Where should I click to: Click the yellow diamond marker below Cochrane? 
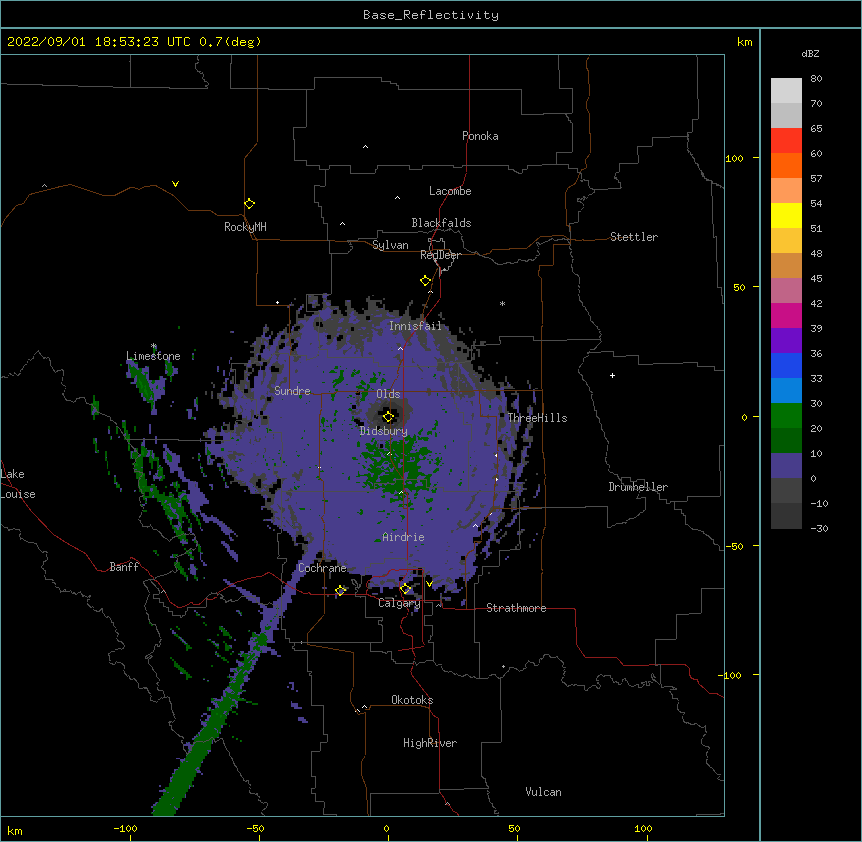pyautogui.click(x=340, y=590)
